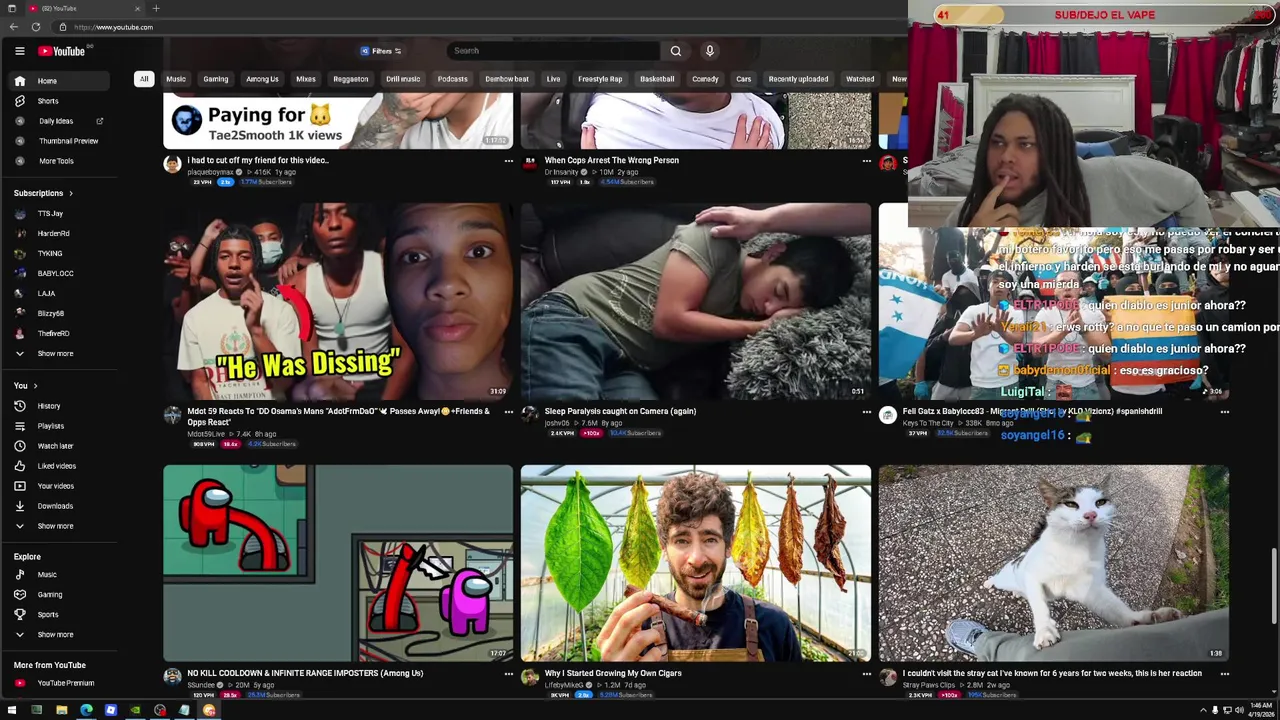This screenshot has height=720, width=1280.
Task: Select the Music filter chip
Action: 176,79
